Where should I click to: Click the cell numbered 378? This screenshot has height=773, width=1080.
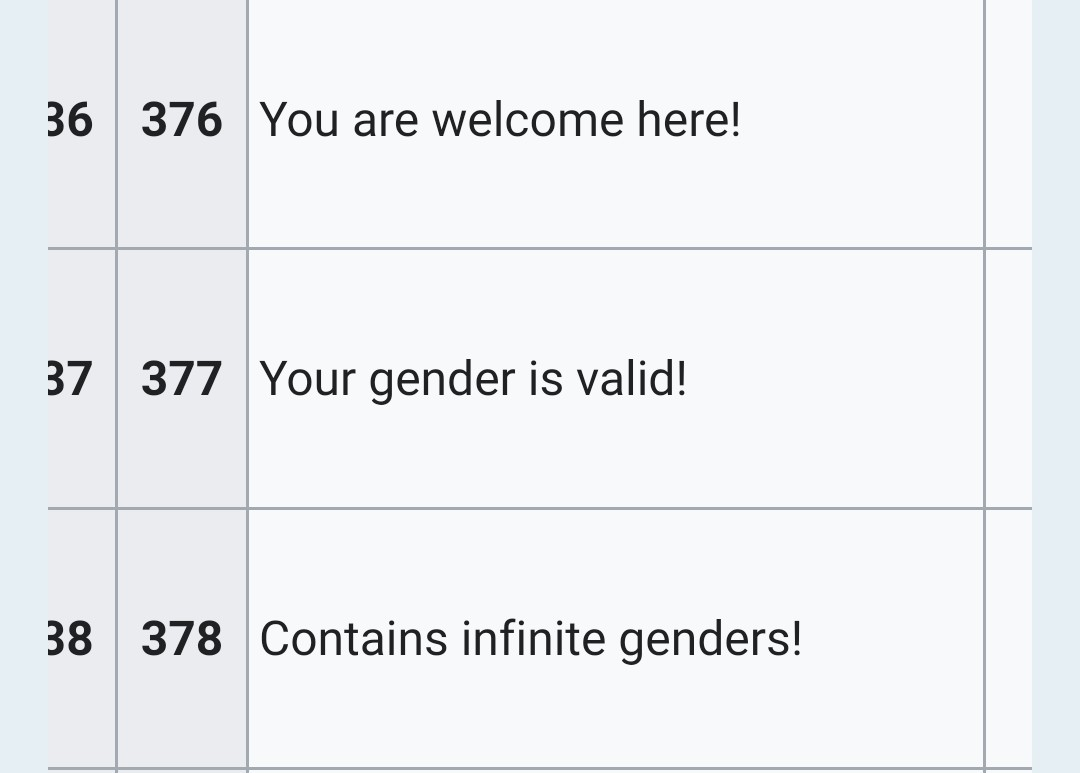[182, 639]
